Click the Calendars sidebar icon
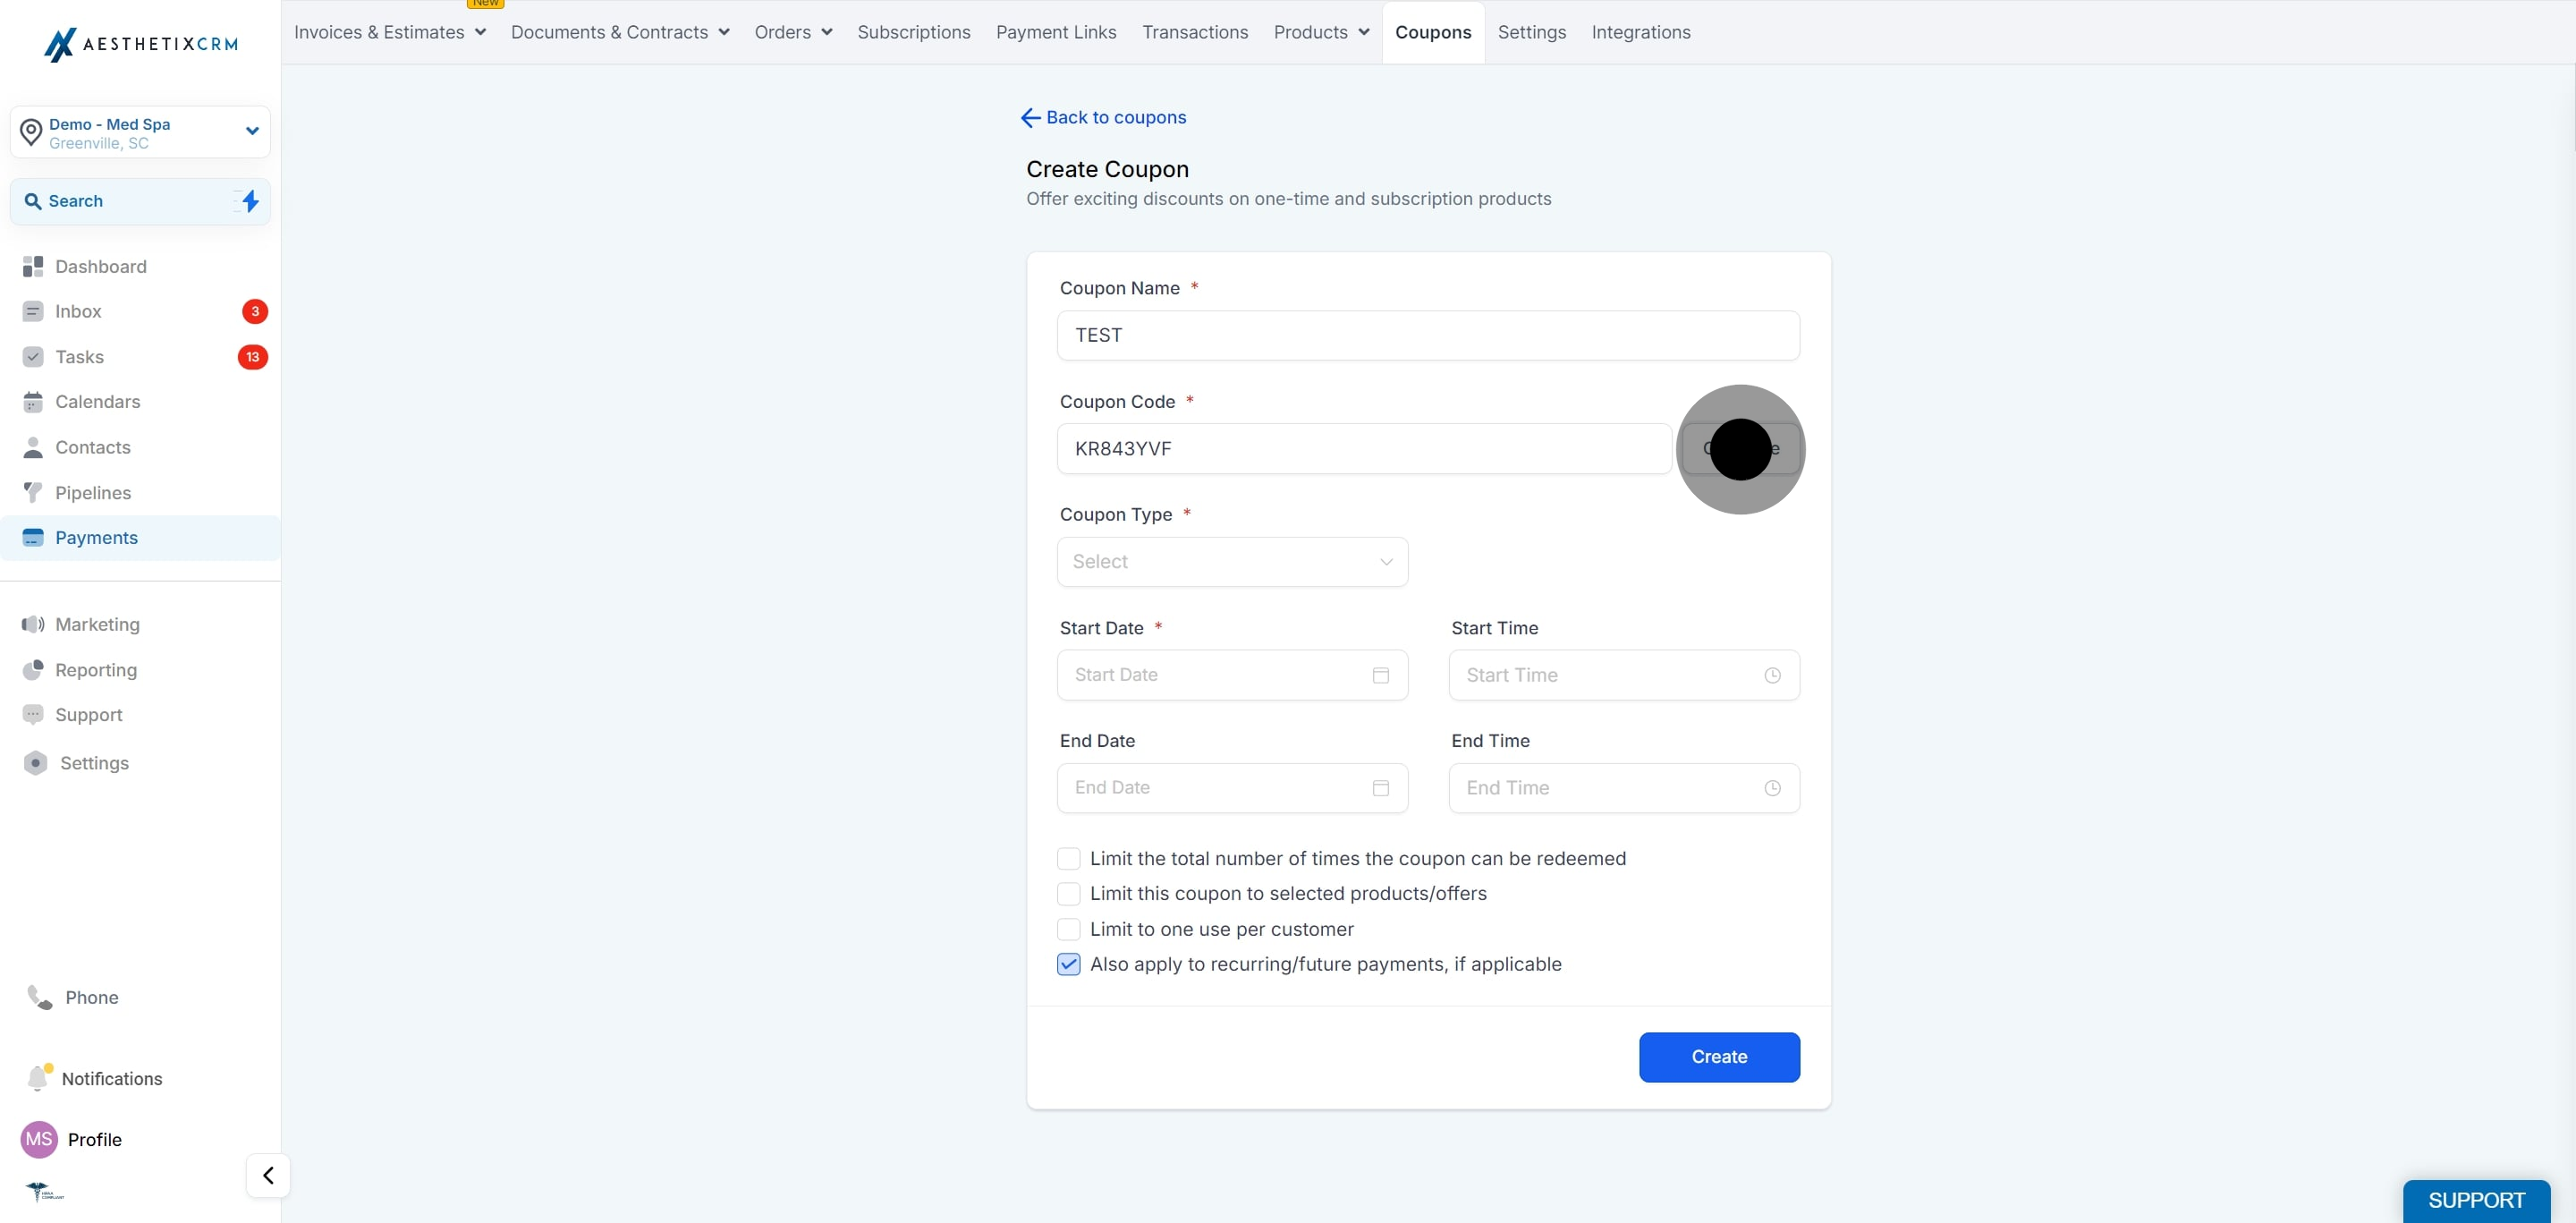Viewport: 2576px width, 1223px height. [x=33, y=402]
